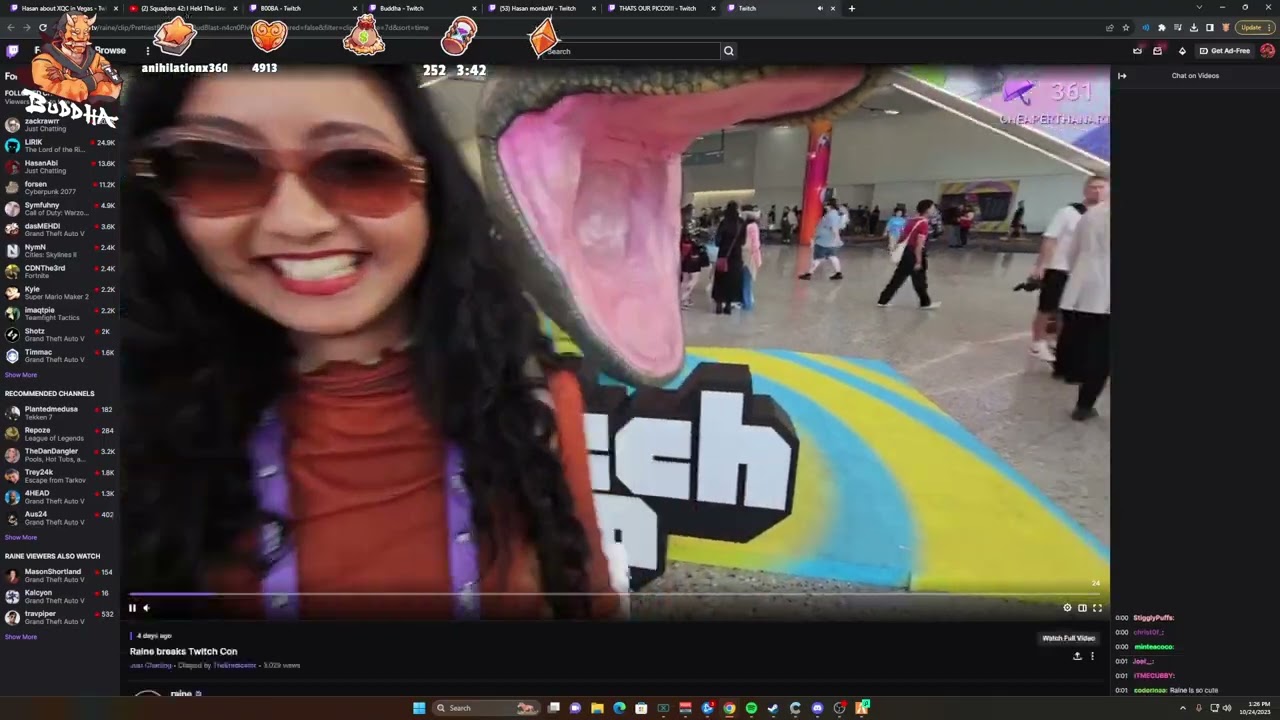
Task: Open dasMEHDI channel in sidebar
Action: click(x=60, y=230)
